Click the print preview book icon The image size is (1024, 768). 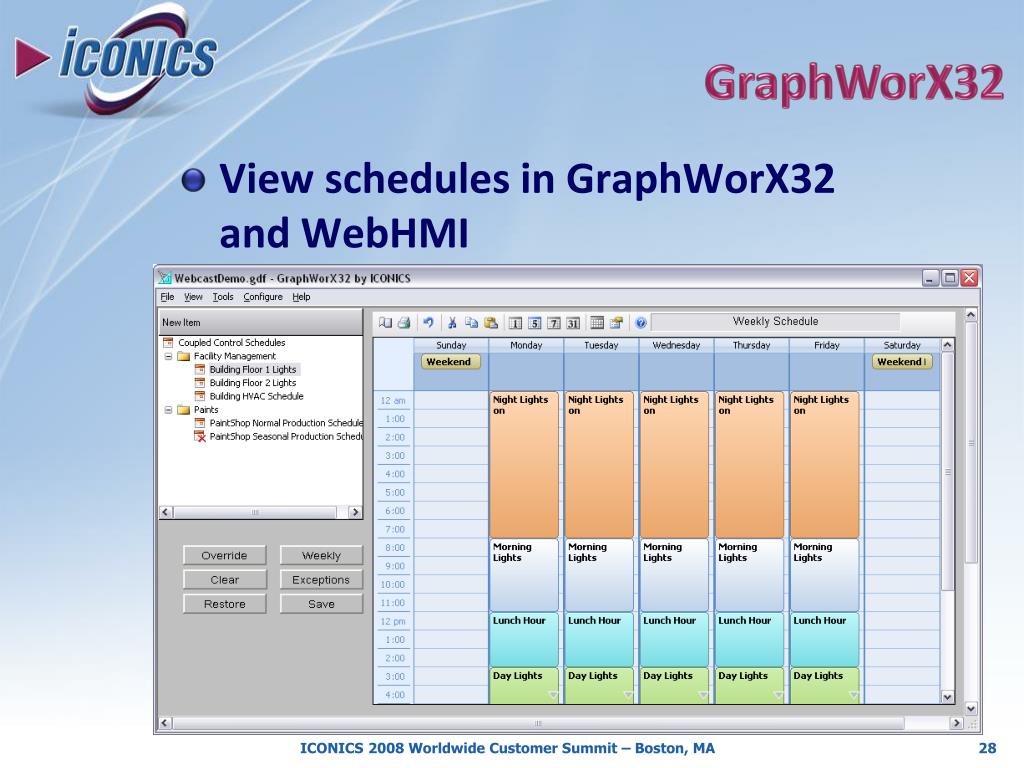click(x=385, y=323)
